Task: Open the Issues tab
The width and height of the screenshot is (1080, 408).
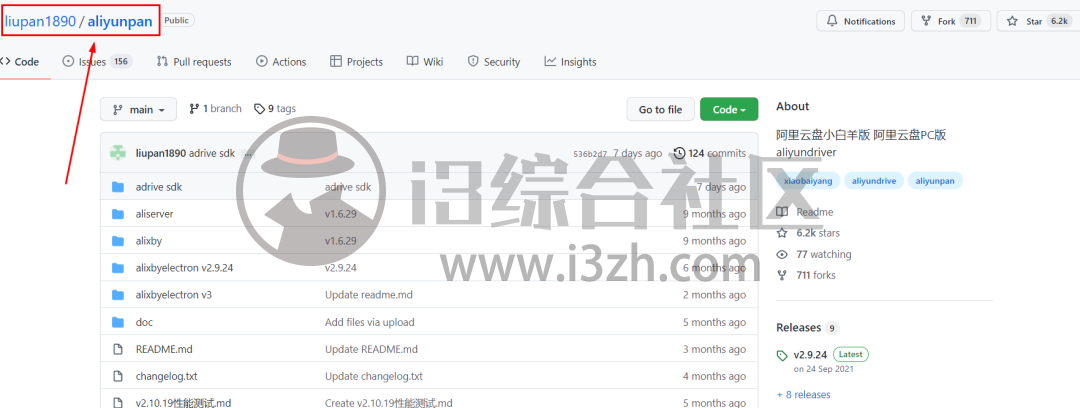Action: click(x=97, y=62)
